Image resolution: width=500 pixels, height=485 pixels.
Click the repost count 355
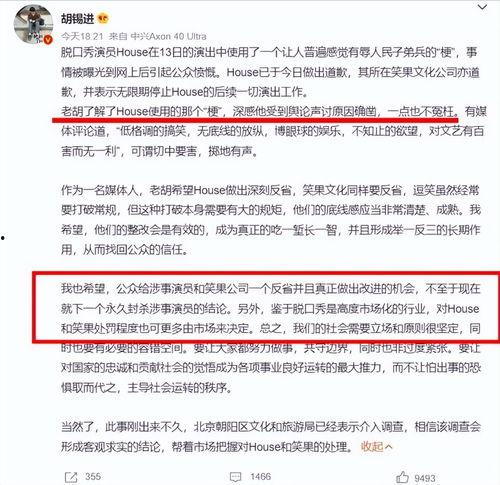coord(93,477)
